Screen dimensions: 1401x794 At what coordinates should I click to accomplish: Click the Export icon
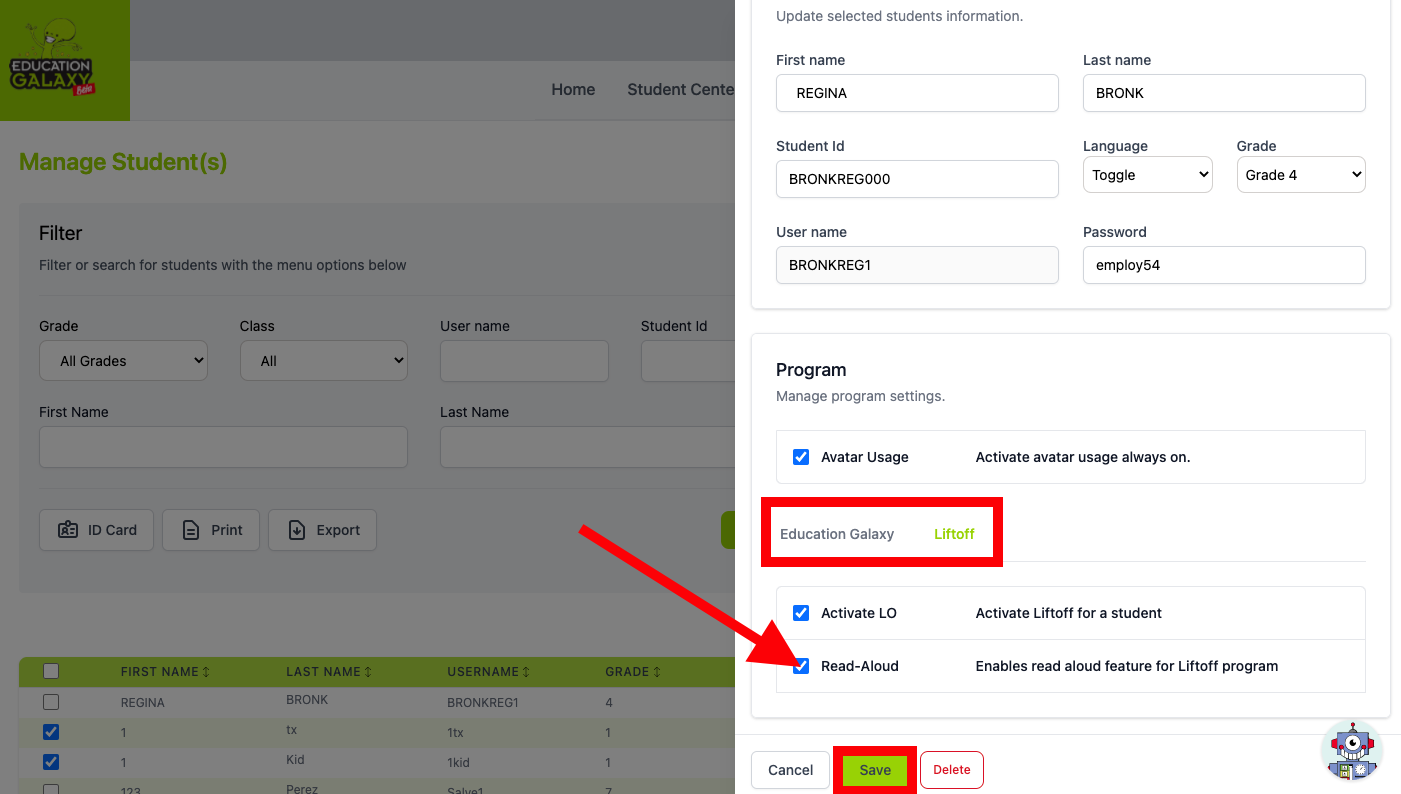(x=297, y=530)
